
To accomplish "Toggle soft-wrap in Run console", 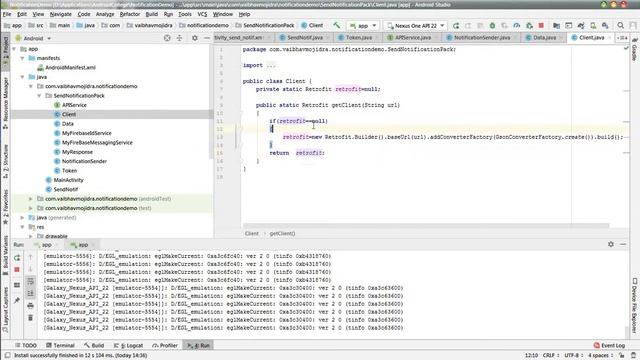I will click(x=30, y=281).
